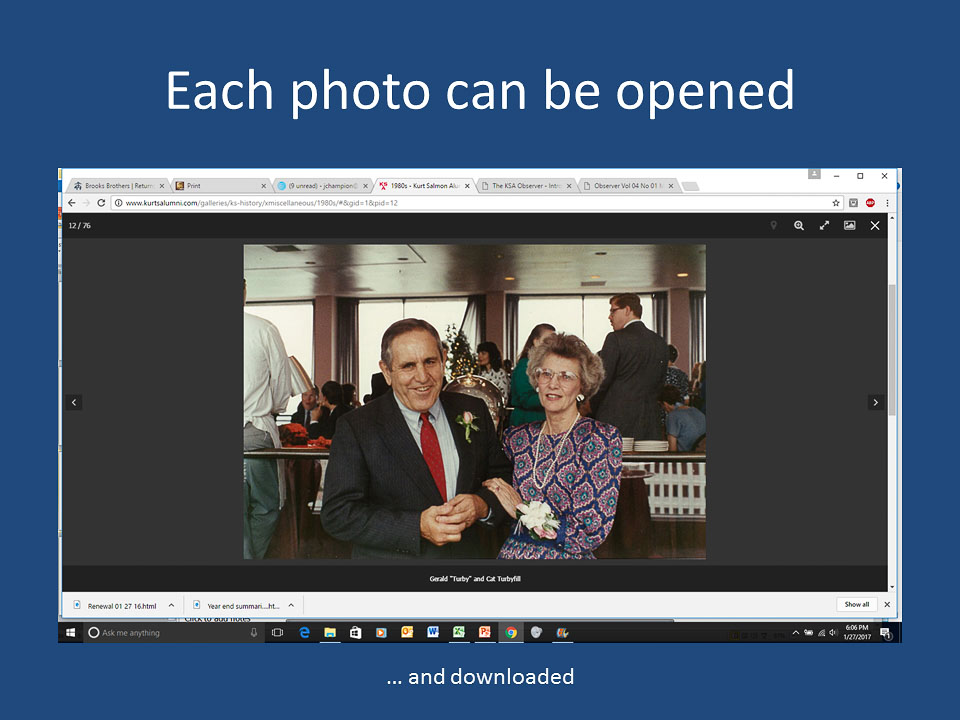This screenshot has height=720, width=960.
Task: Click the thumbnails image icon in gallery toolbar
Action: pos(849,226)
